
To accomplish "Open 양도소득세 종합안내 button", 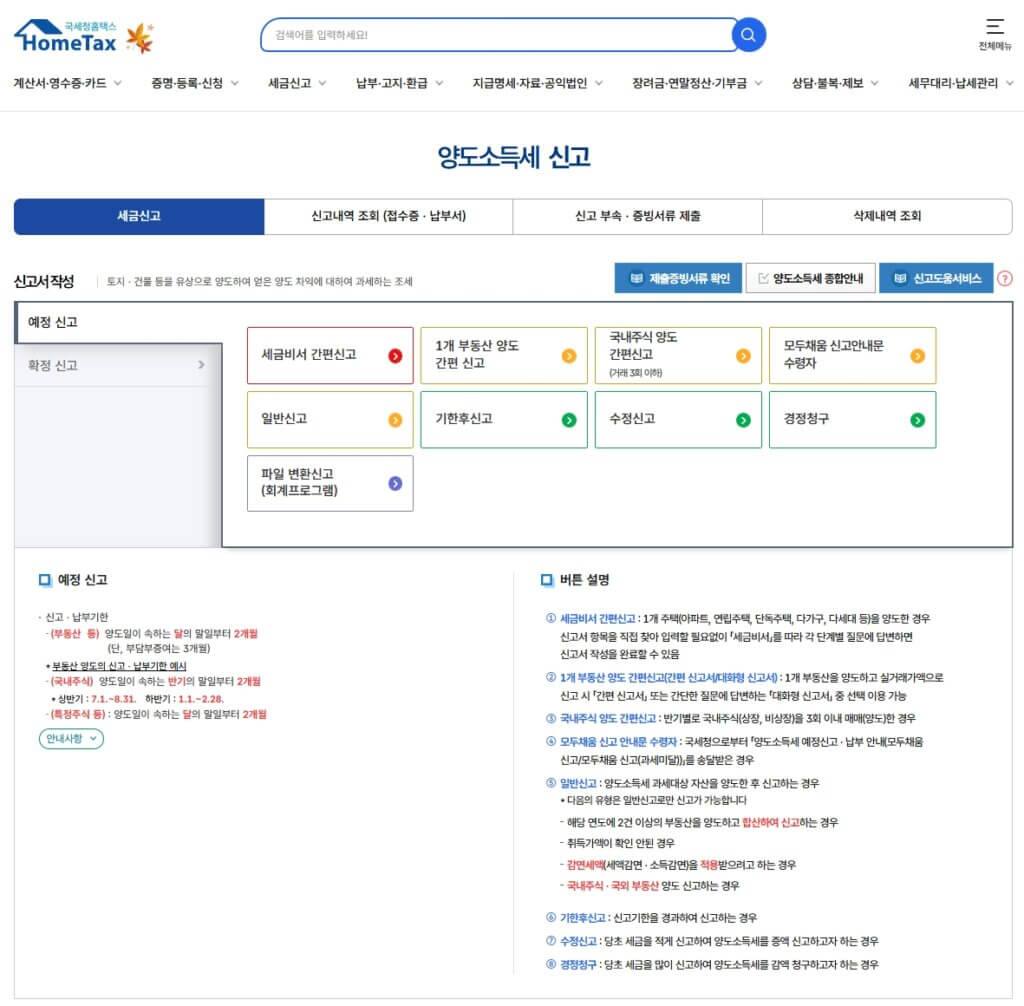I will click(809, 279).
